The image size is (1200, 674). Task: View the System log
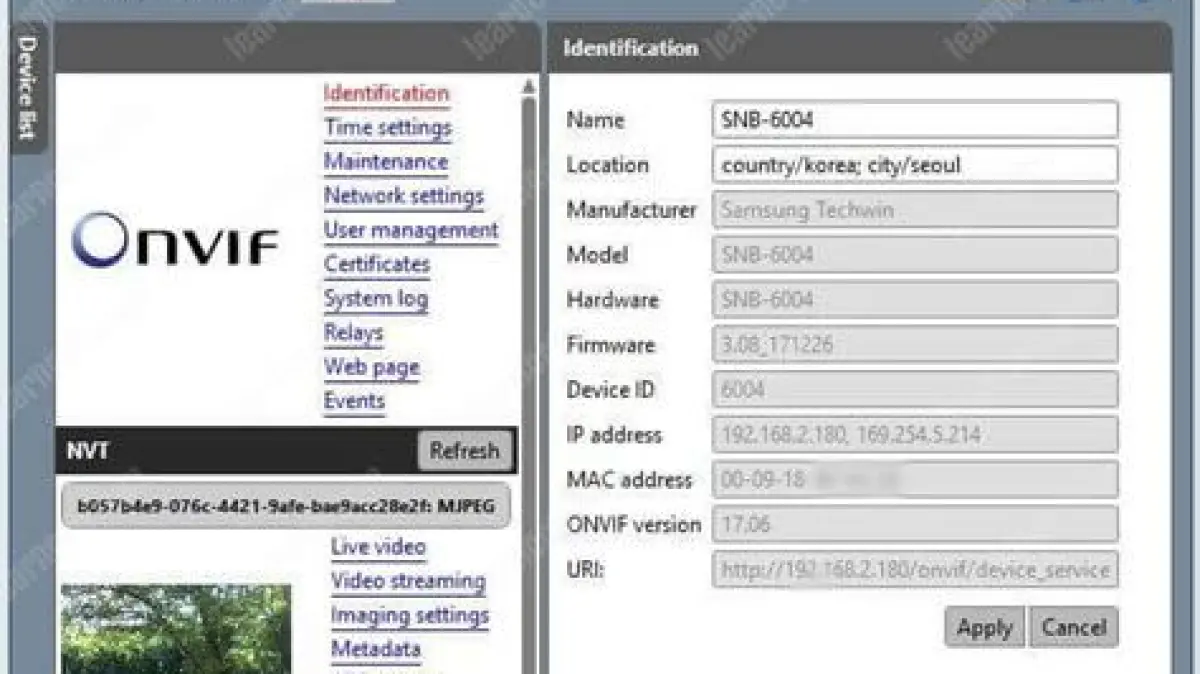coord(375,299)
